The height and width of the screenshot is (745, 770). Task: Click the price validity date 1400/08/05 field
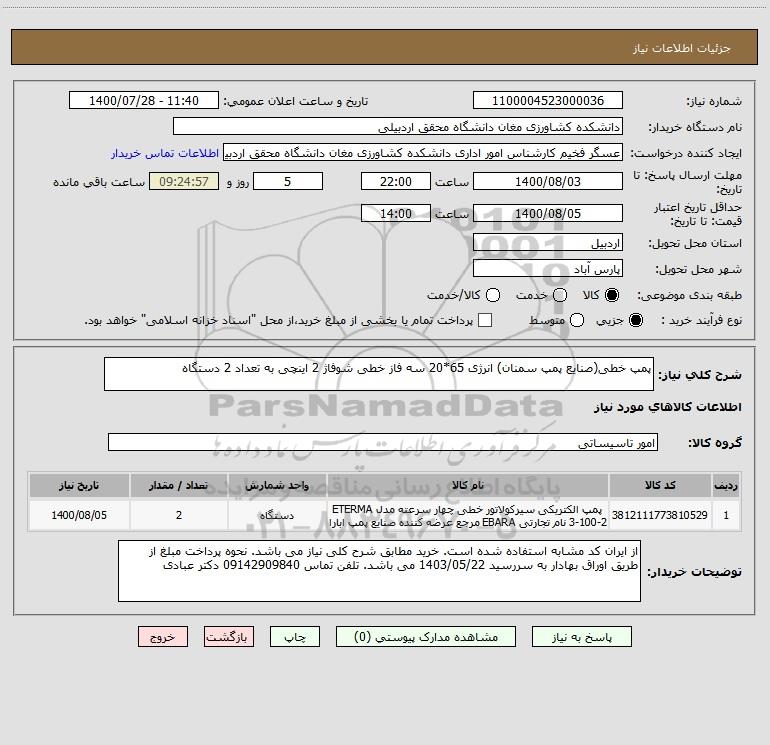click(548, 213)
